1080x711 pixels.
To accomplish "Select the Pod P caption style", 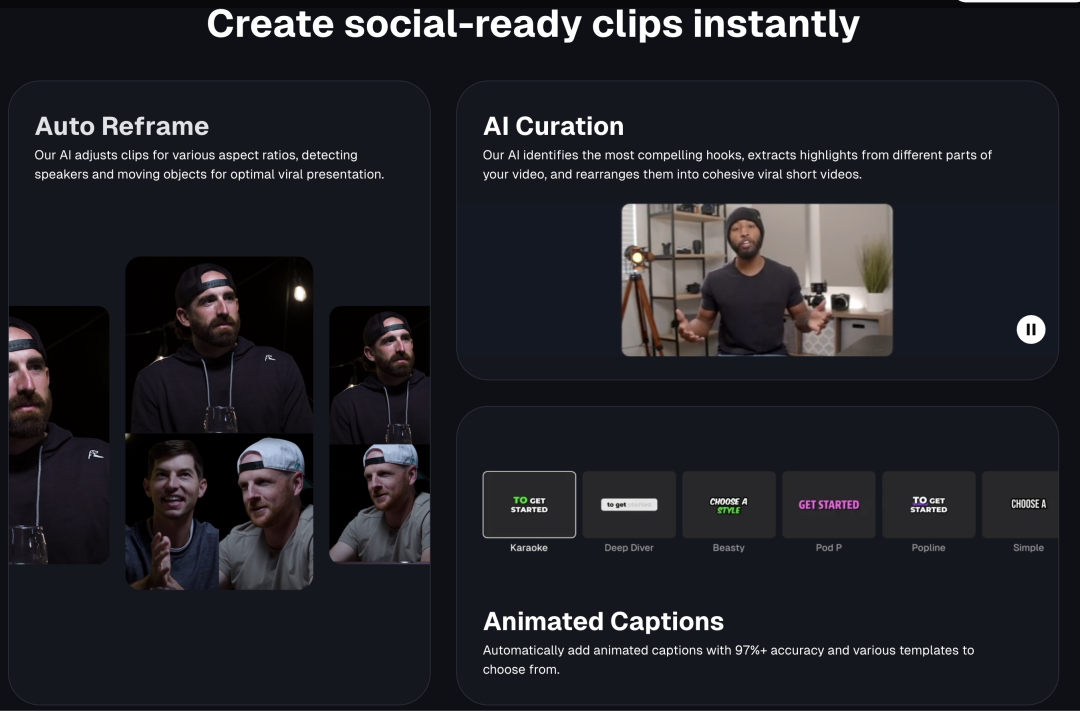I will click(829, 505).
